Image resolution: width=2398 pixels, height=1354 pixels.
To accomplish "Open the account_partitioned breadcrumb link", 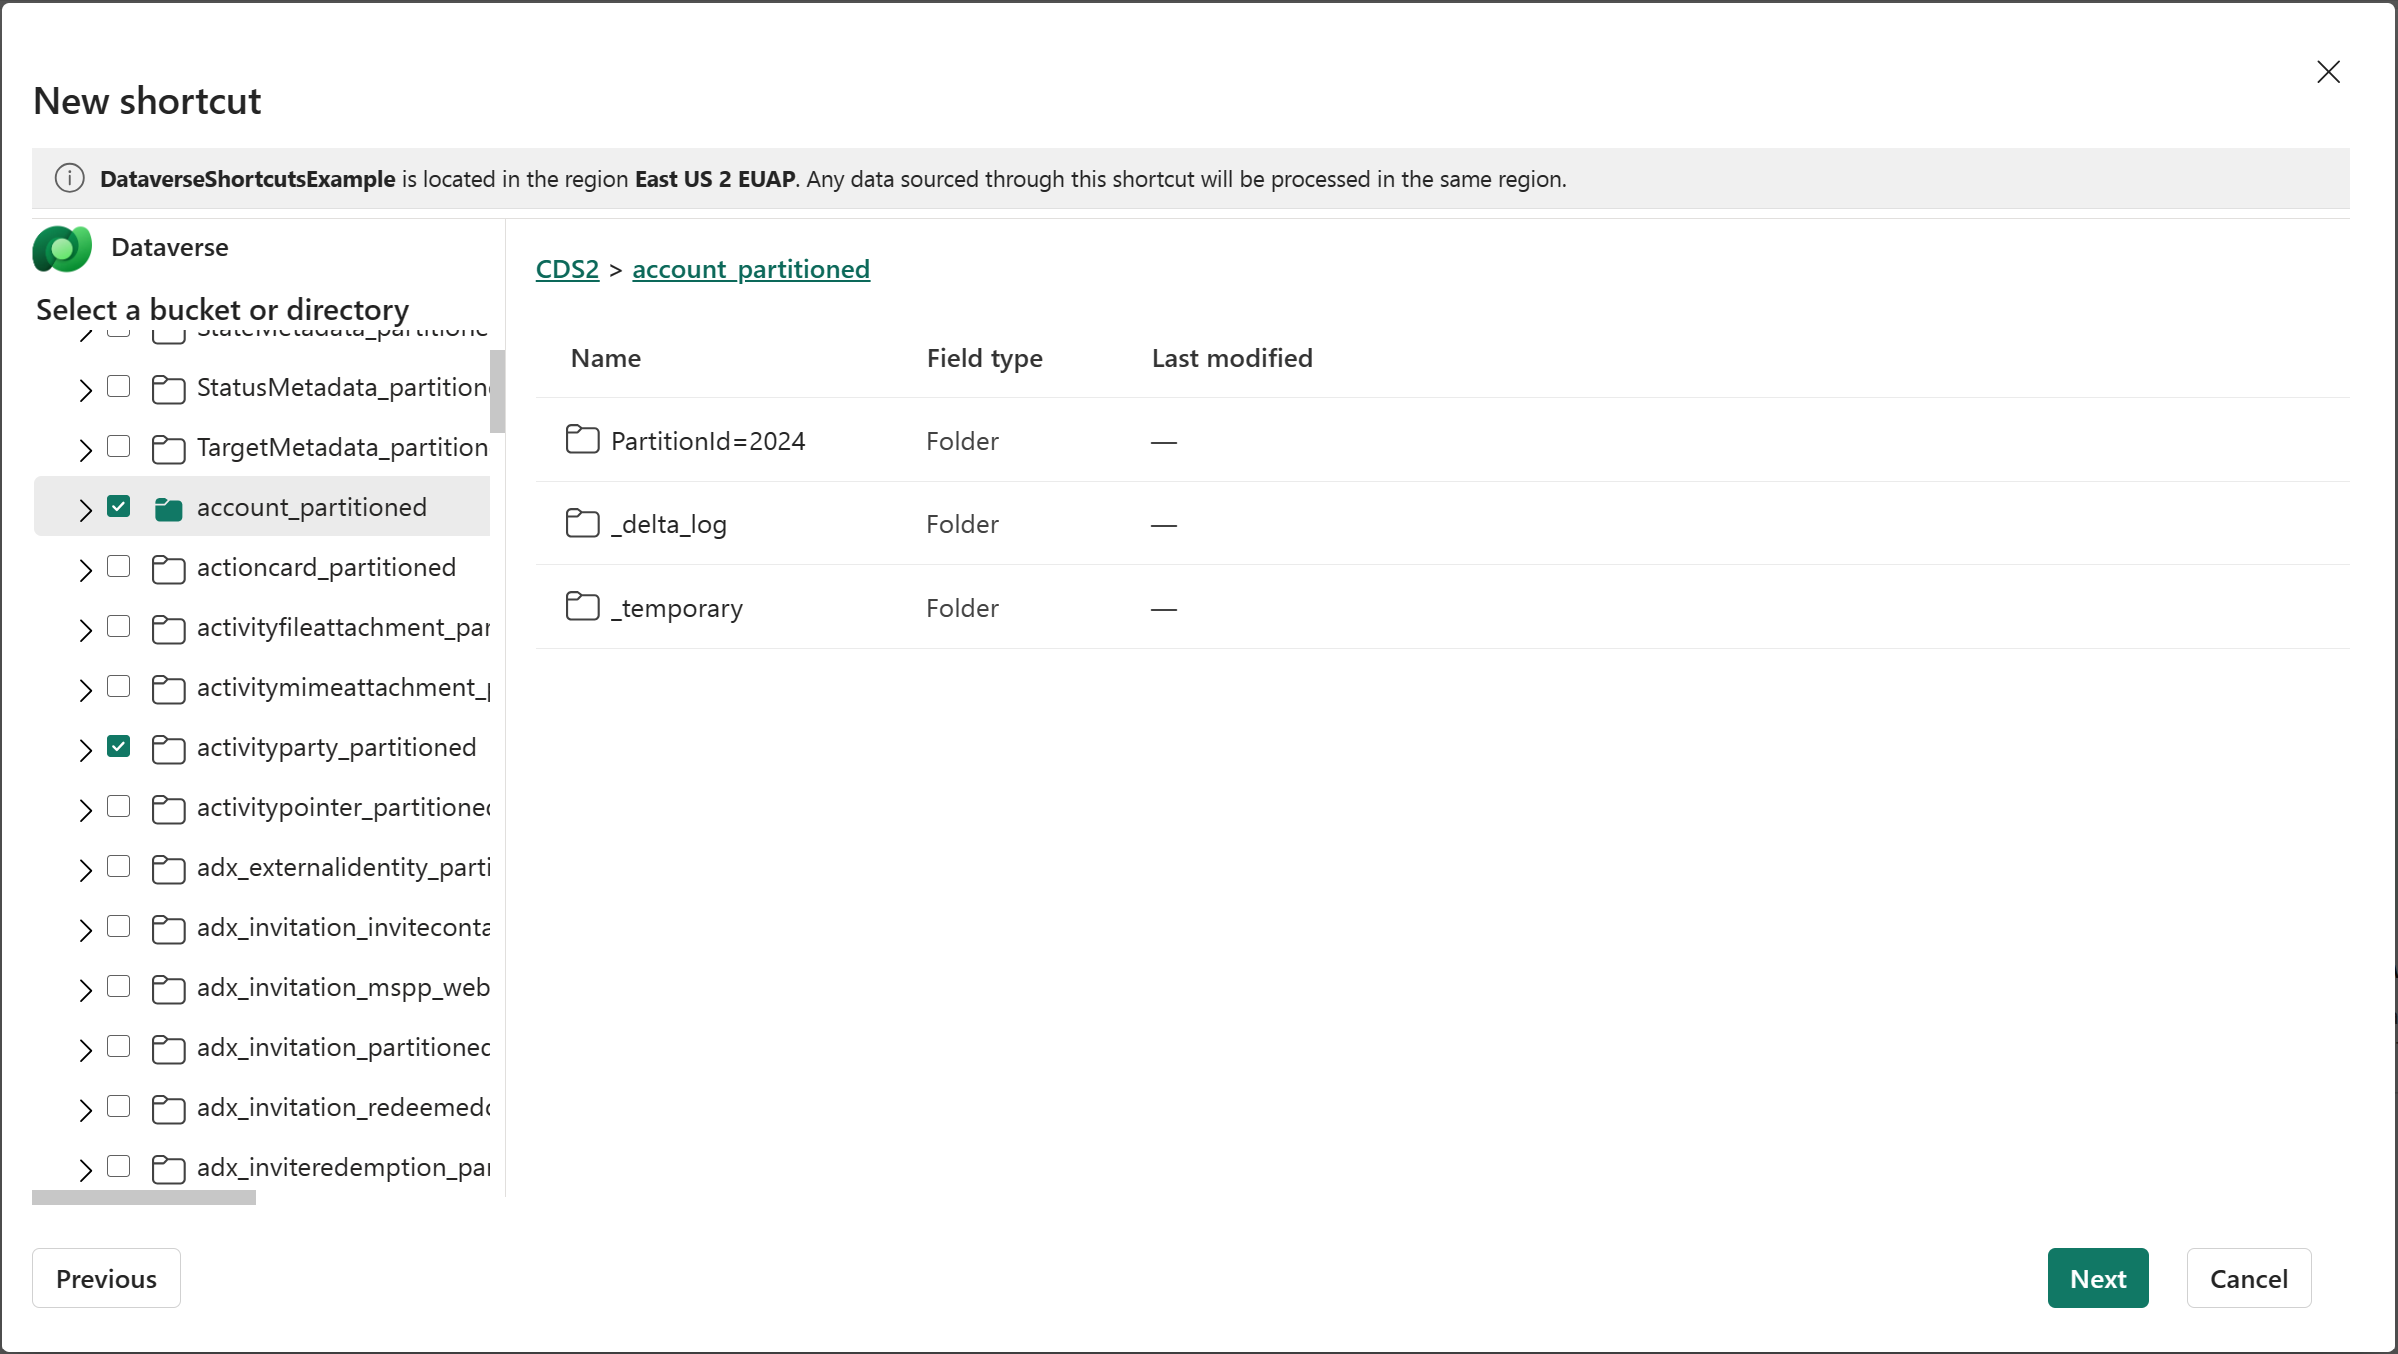I will click(x=751, y=268).
